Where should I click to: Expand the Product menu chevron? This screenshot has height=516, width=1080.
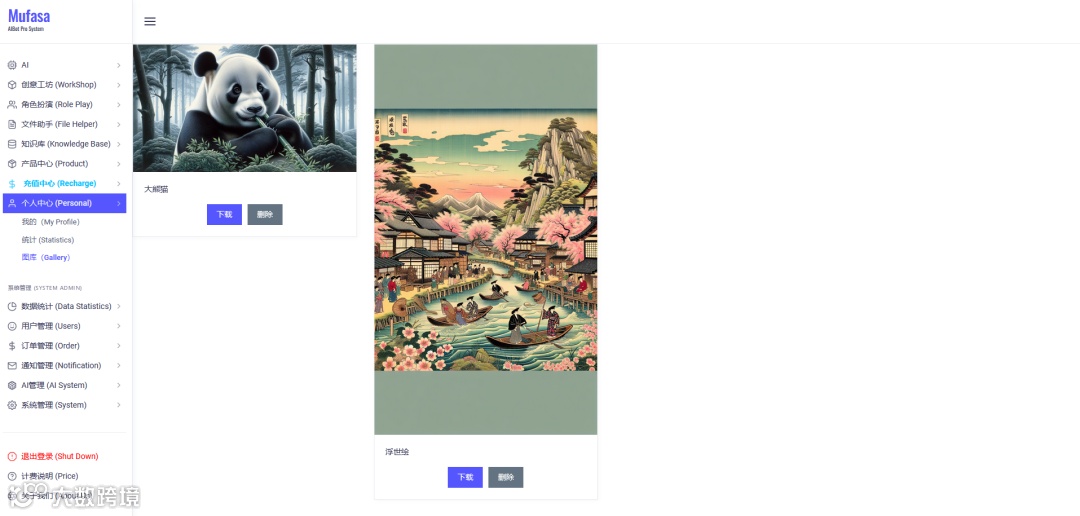tap(118, 164)
